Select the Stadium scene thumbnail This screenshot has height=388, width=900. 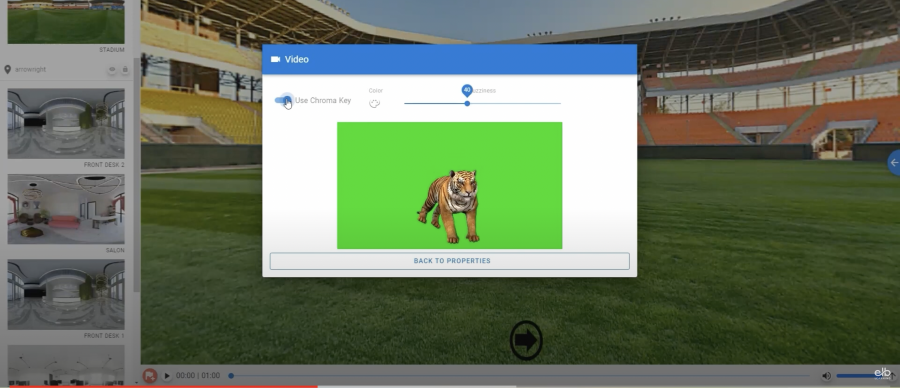pos(66,22)
